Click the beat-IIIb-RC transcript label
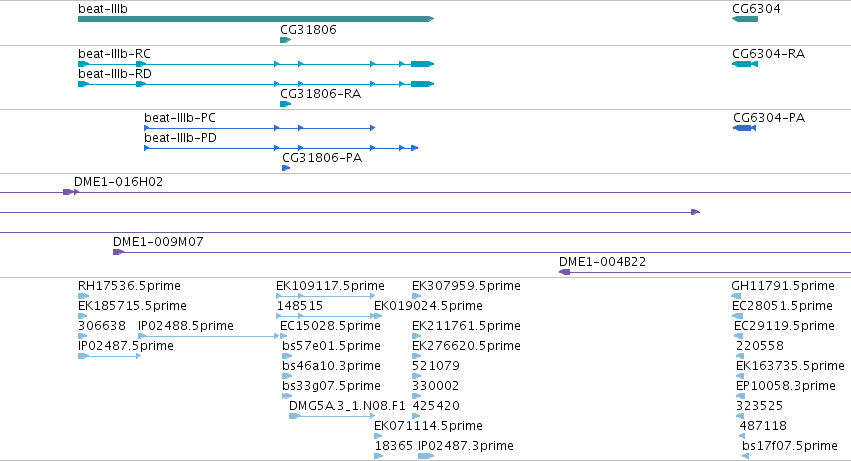The height and width of the screenshot is (461, 851). point(115,54)
